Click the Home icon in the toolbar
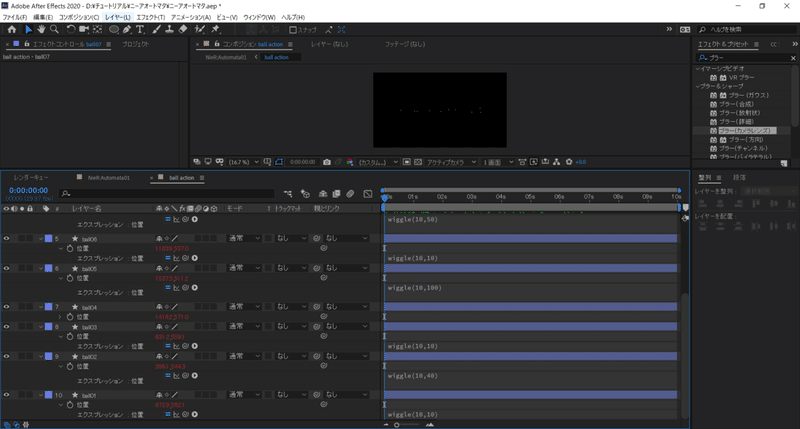Image resolution: width=800 pixels, height=429 pixels. click(12, 30)
